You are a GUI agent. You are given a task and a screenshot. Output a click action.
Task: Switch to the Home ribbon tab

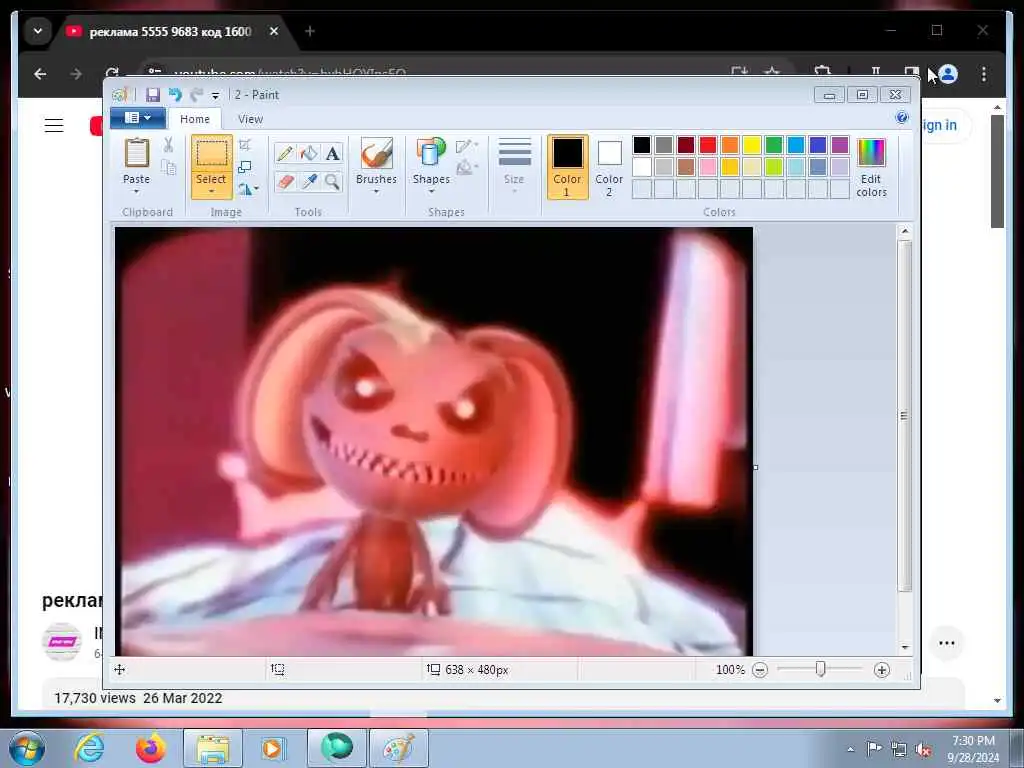[x=195, y=119]
